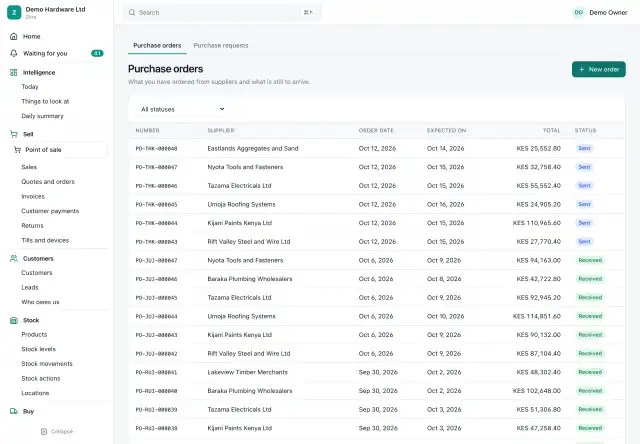Click Received status for PO-JUJ-000046
640x444 pixels.
click(x=590, y=279)
